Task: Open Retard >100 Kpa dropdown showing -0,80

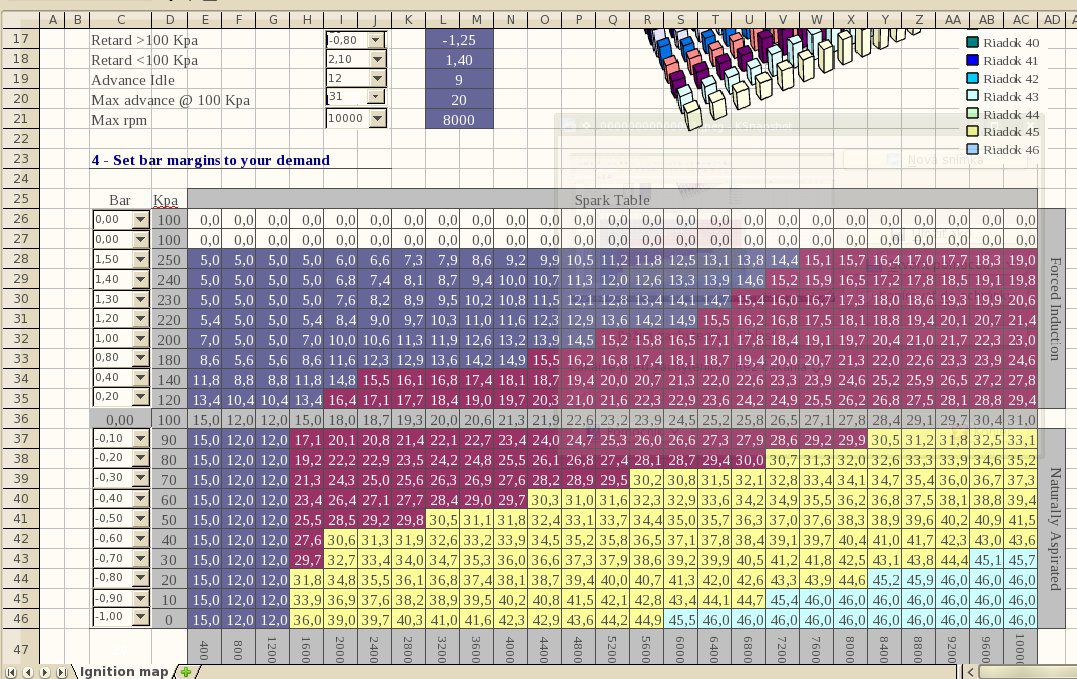Action: pos(376,41)
